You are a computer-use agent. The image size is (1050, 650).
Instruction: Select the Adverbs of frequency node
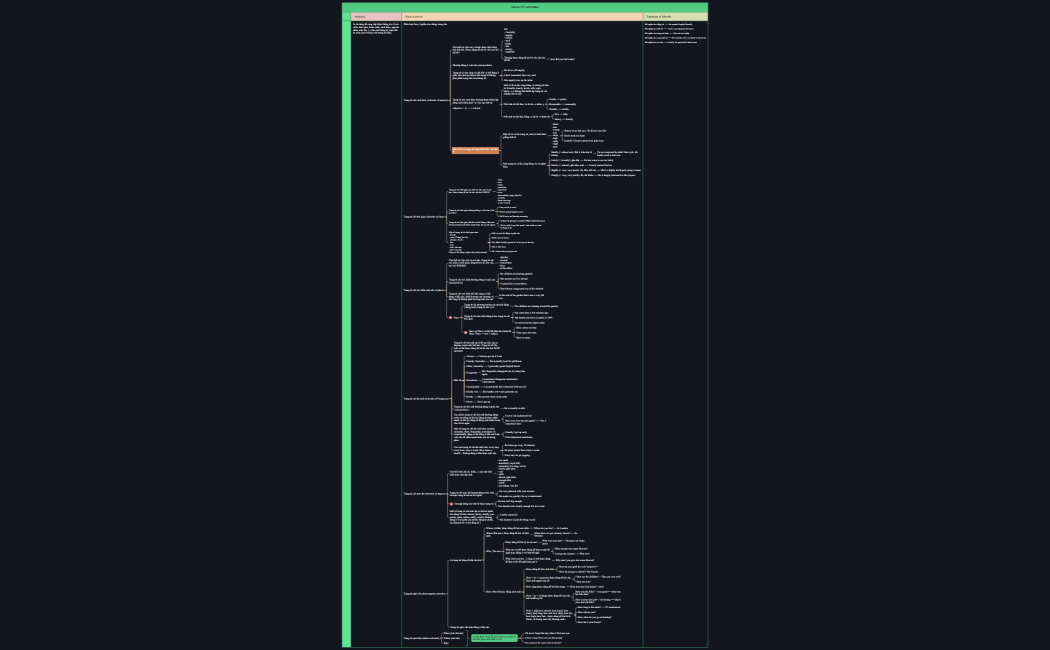click(425, 399)
